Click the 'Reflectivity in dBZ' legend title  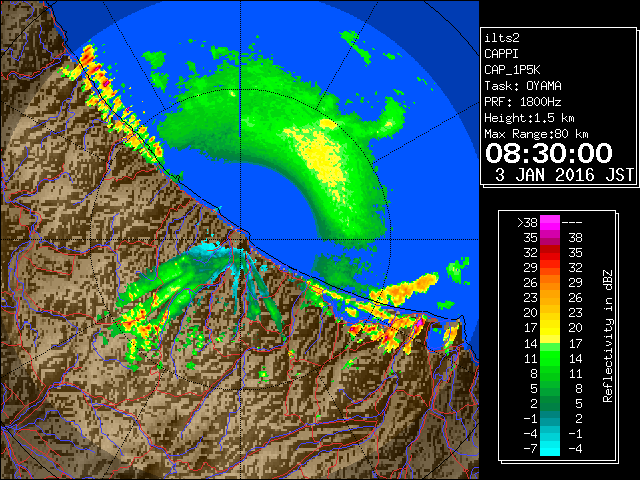[x=607, y=336]
